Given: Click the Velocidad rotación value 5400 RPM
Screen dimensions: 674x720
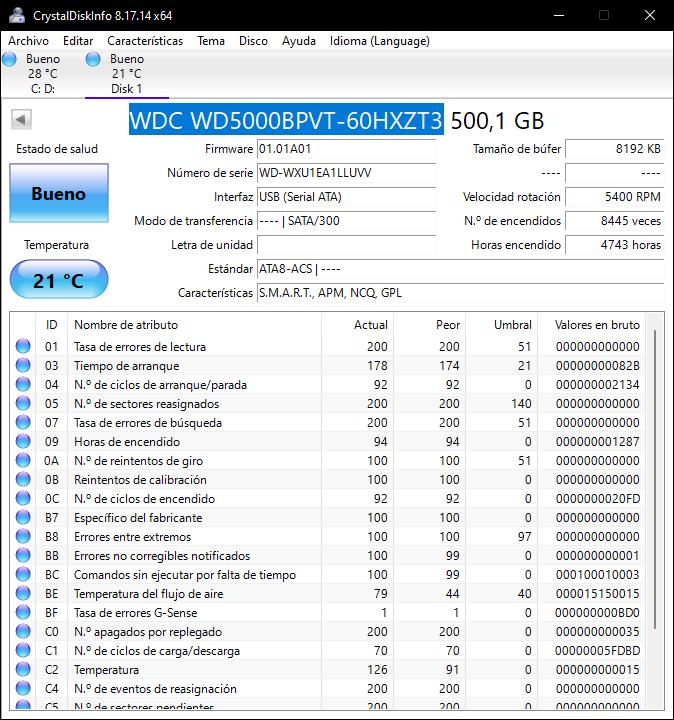Looking at the screenshot, I should coord(614,197).
